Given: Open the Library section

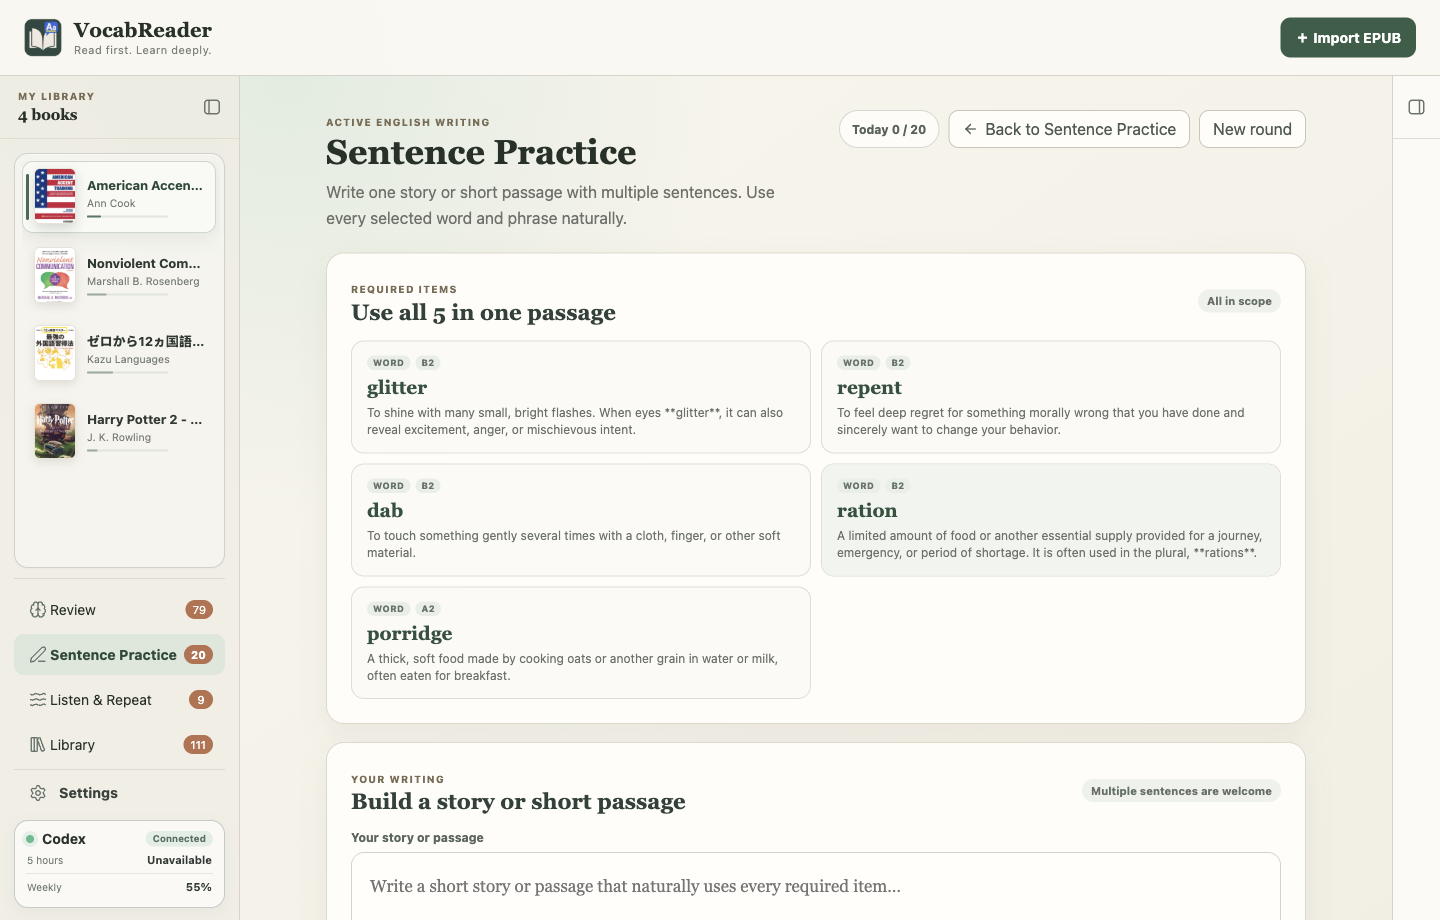Looking at the screenshot, I should click(119, 745).
